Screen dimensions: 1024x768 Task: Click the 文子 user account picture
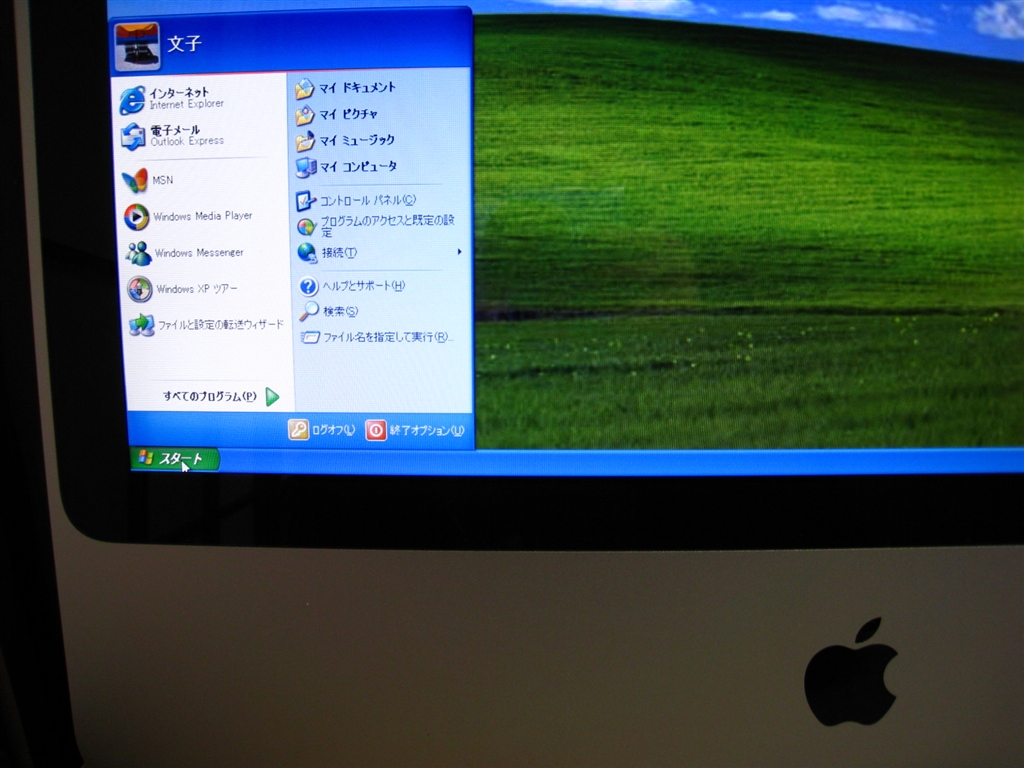pyautogui.click(x=137, y=46)
